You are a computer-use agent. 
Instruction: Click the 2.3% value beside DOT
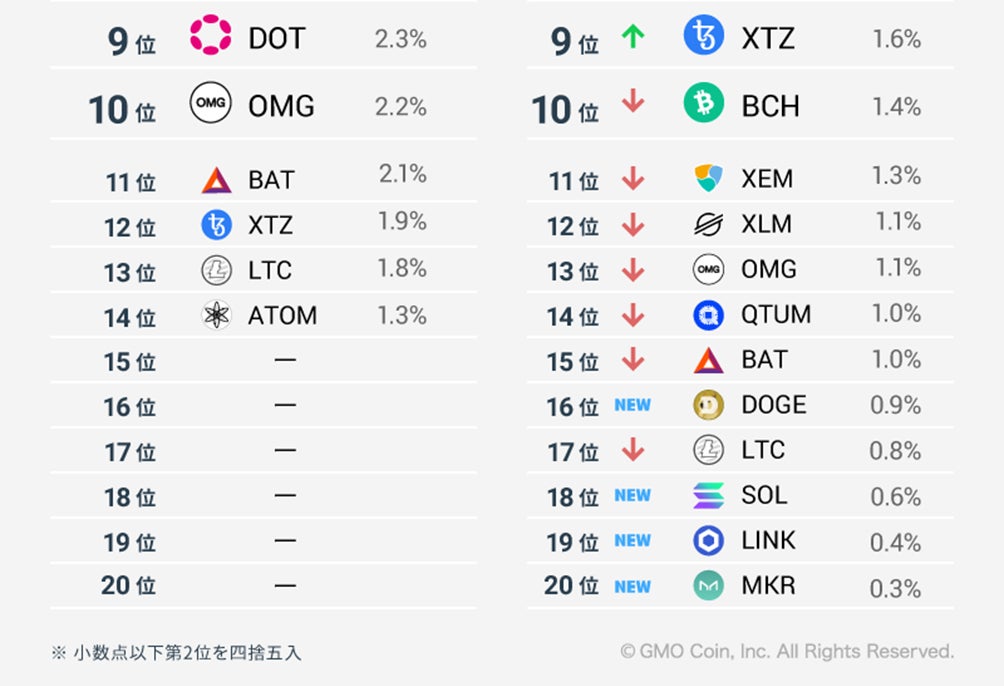(400, 39)
